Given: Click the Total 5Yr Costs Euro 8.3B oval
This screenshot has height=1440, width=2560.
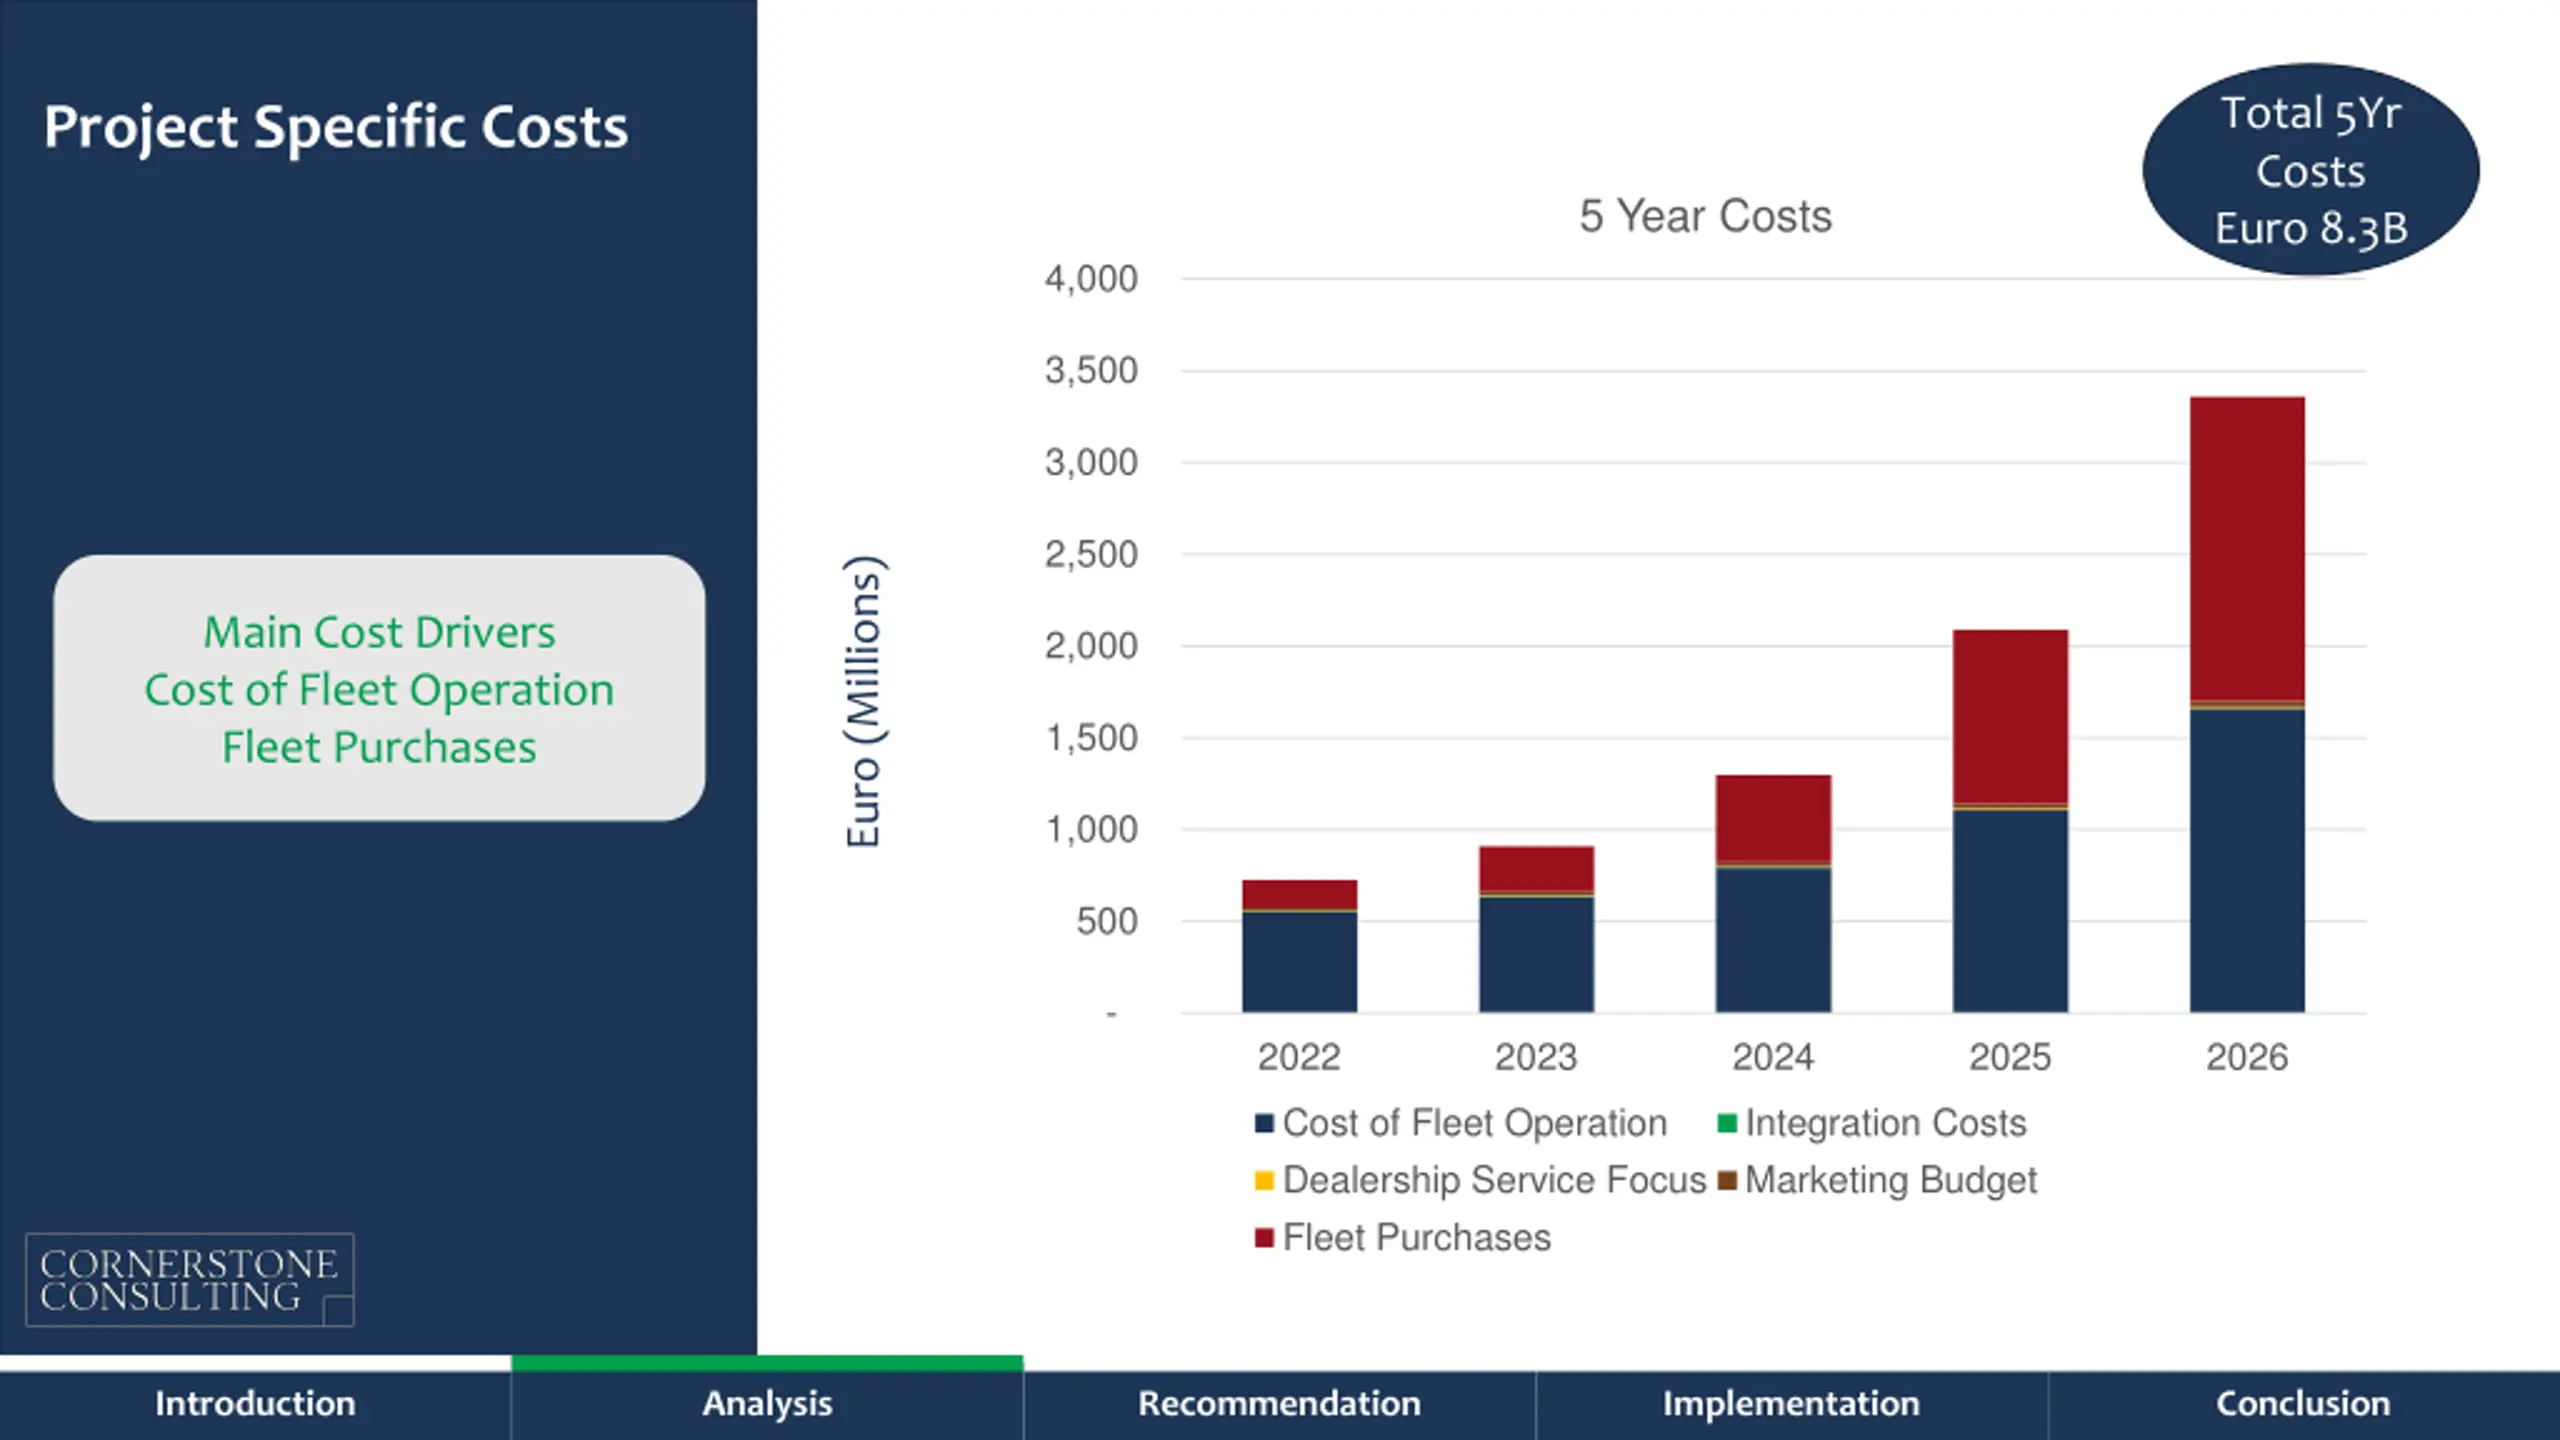Looking at the screenshot, I should pos(2311,170).
